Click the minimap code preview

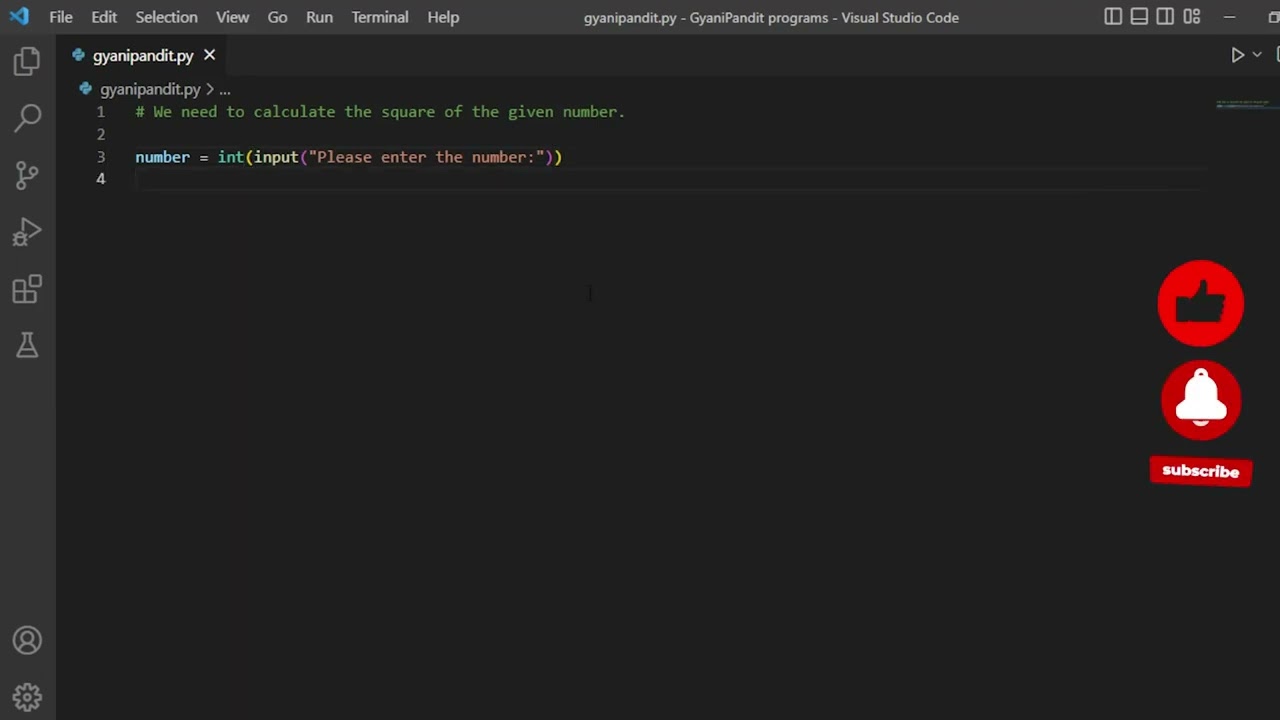coord(1243,104)
